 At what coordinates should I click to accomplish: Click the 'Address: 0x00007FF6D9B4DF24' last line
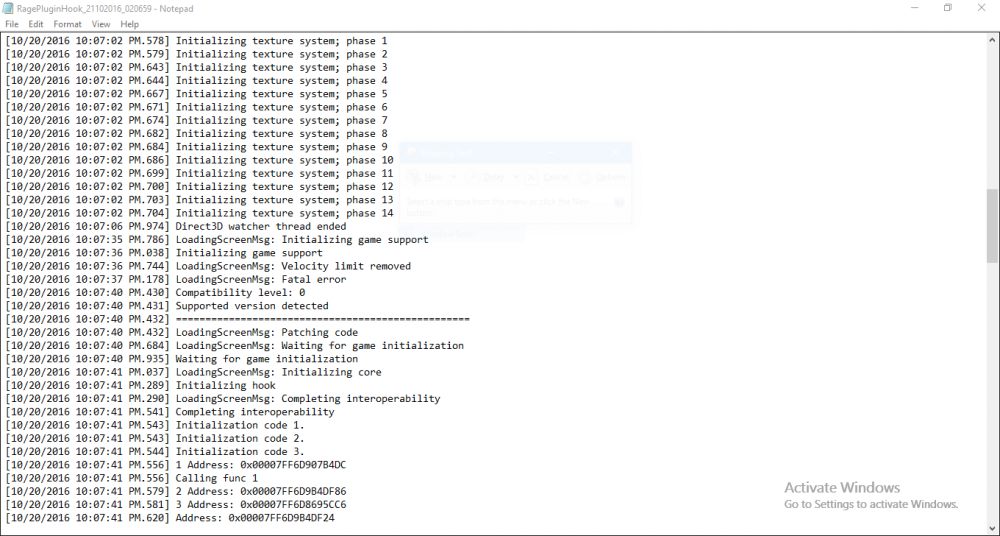(170, 518)
